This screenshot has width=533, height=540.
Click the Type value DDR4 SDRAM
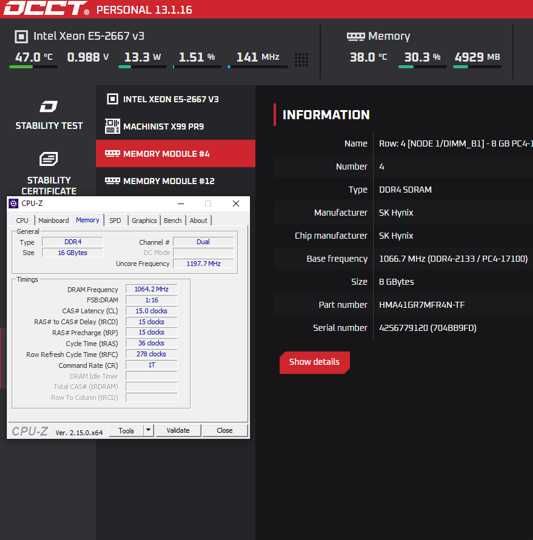point(405,190)
